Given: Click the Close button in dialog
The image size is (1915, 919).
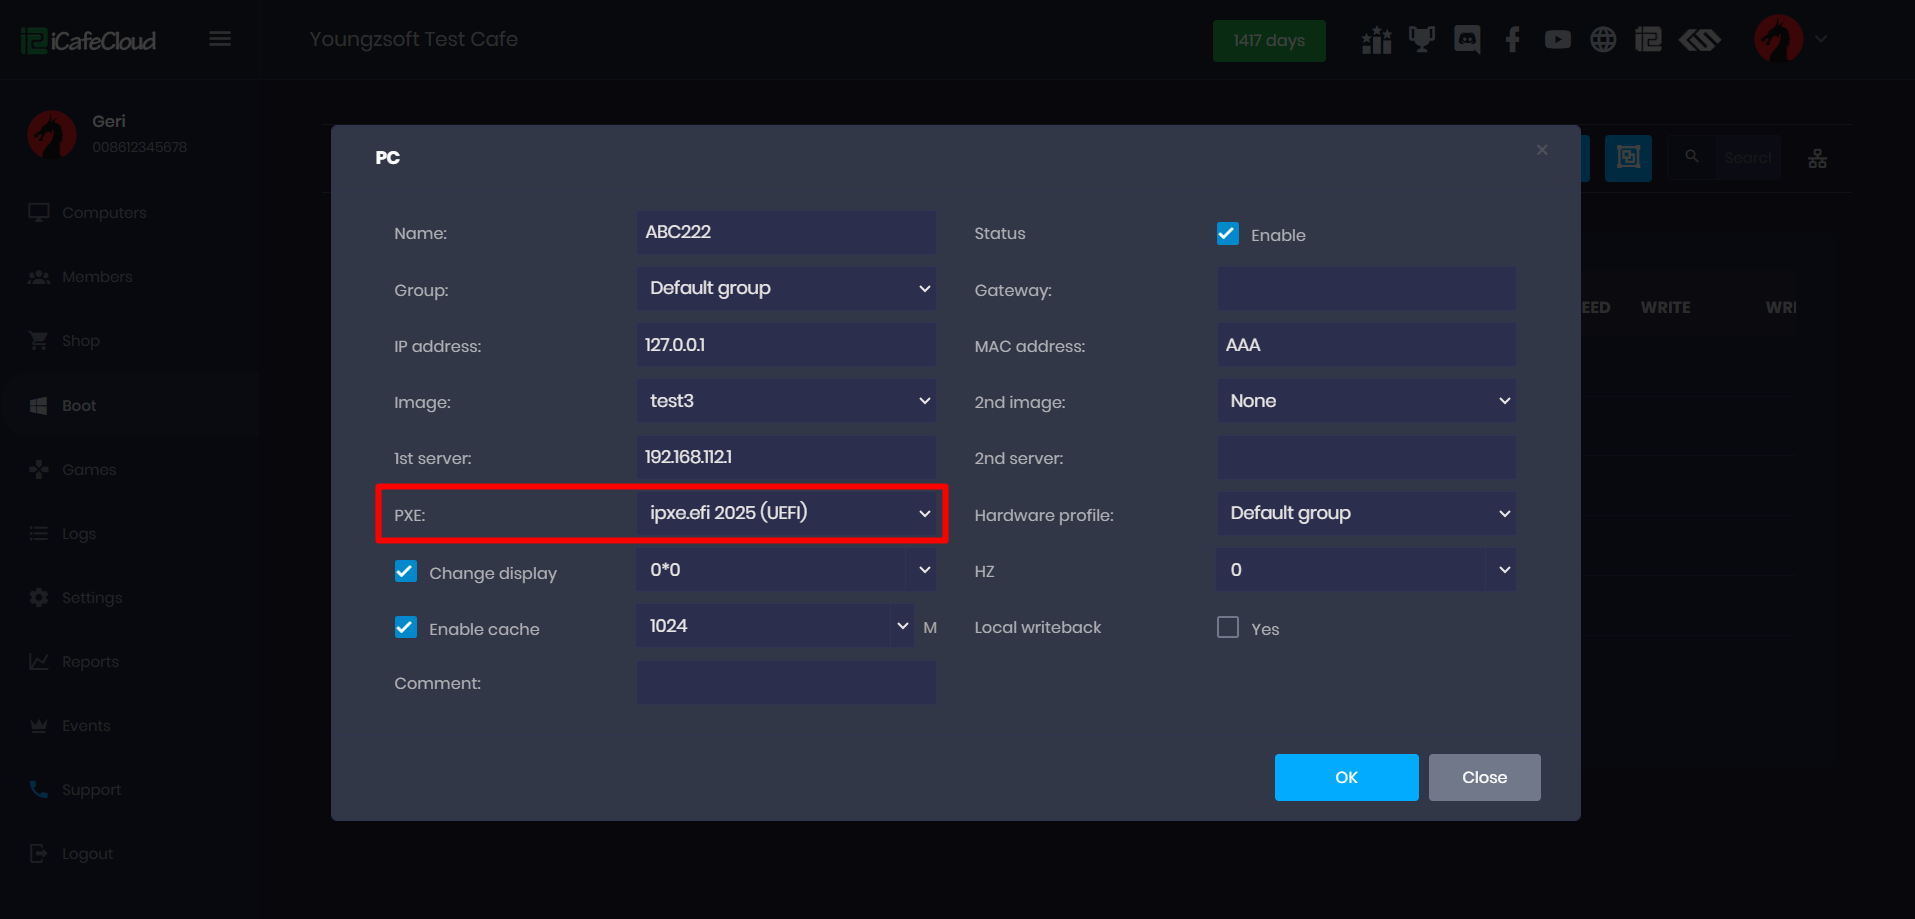Looking at the screenshot, I should (x=1484, y=777).
